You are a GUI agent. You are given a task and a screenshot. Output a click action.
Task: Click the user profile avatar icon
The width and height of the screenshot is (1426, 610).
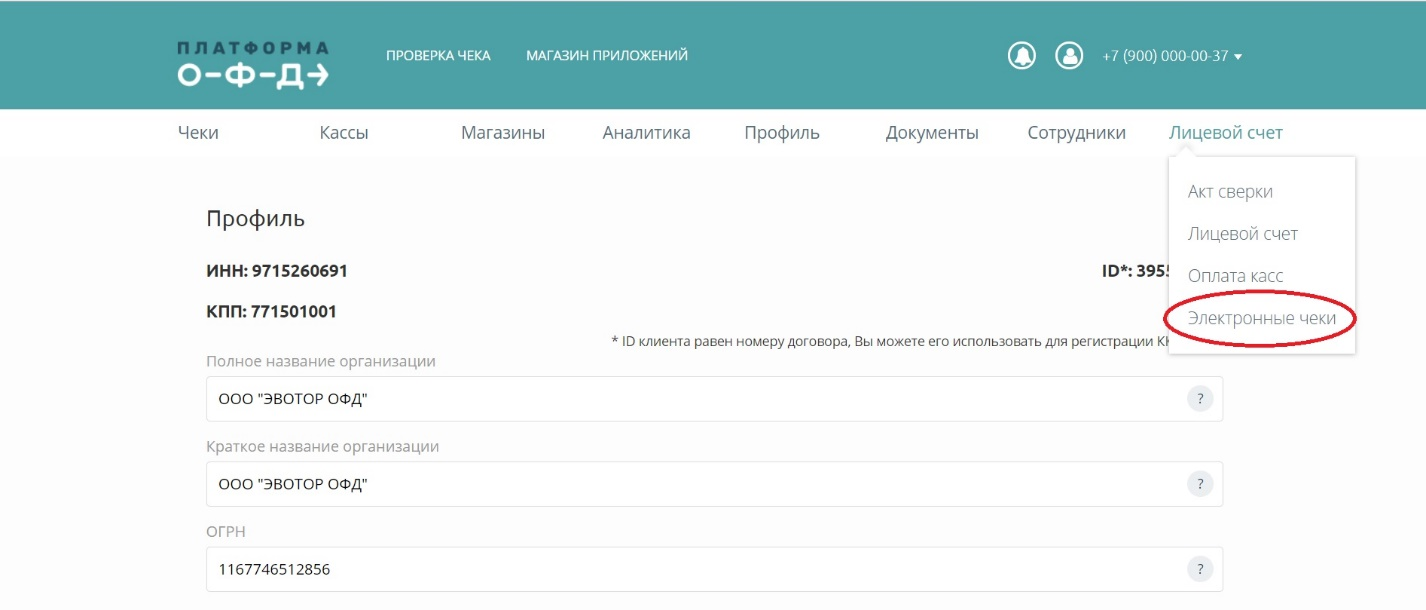point(1069,56)
